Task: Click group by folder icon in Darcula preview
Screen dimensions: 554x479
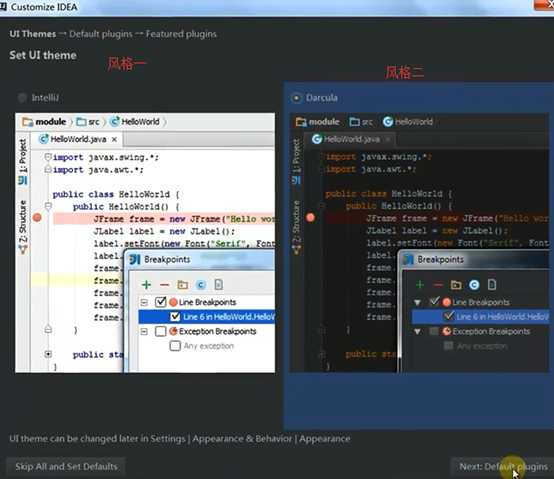Action: pyautogui.click(x=456, y=285)
